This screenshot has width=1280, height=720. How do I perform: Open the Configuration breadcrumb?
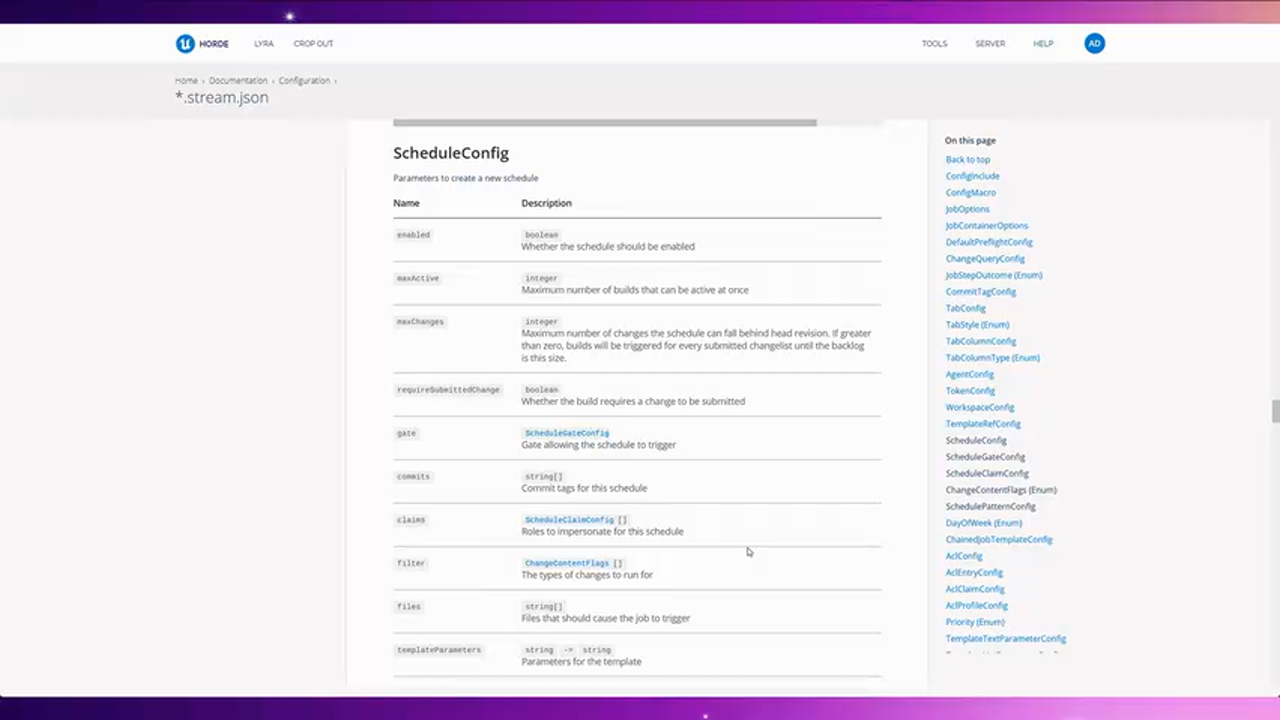click(304, 80)
